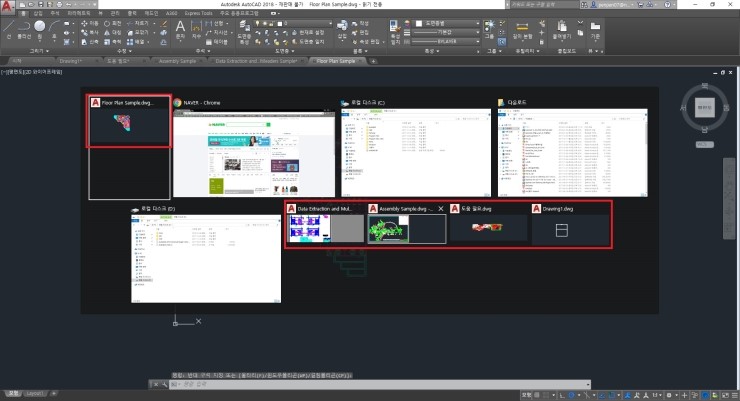
Task: Click Linear (선형) dimension button
Action: pyautogui.click(x=218, y=23)
